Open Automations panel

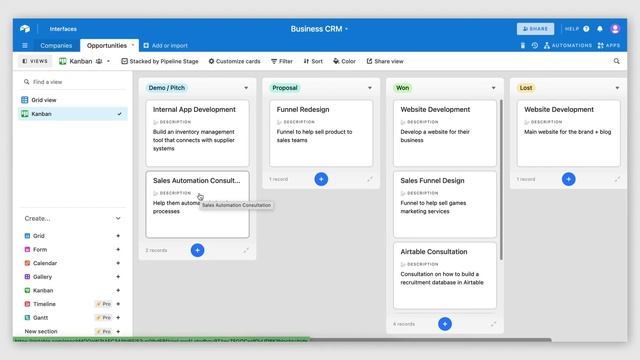tap(567, 45)
